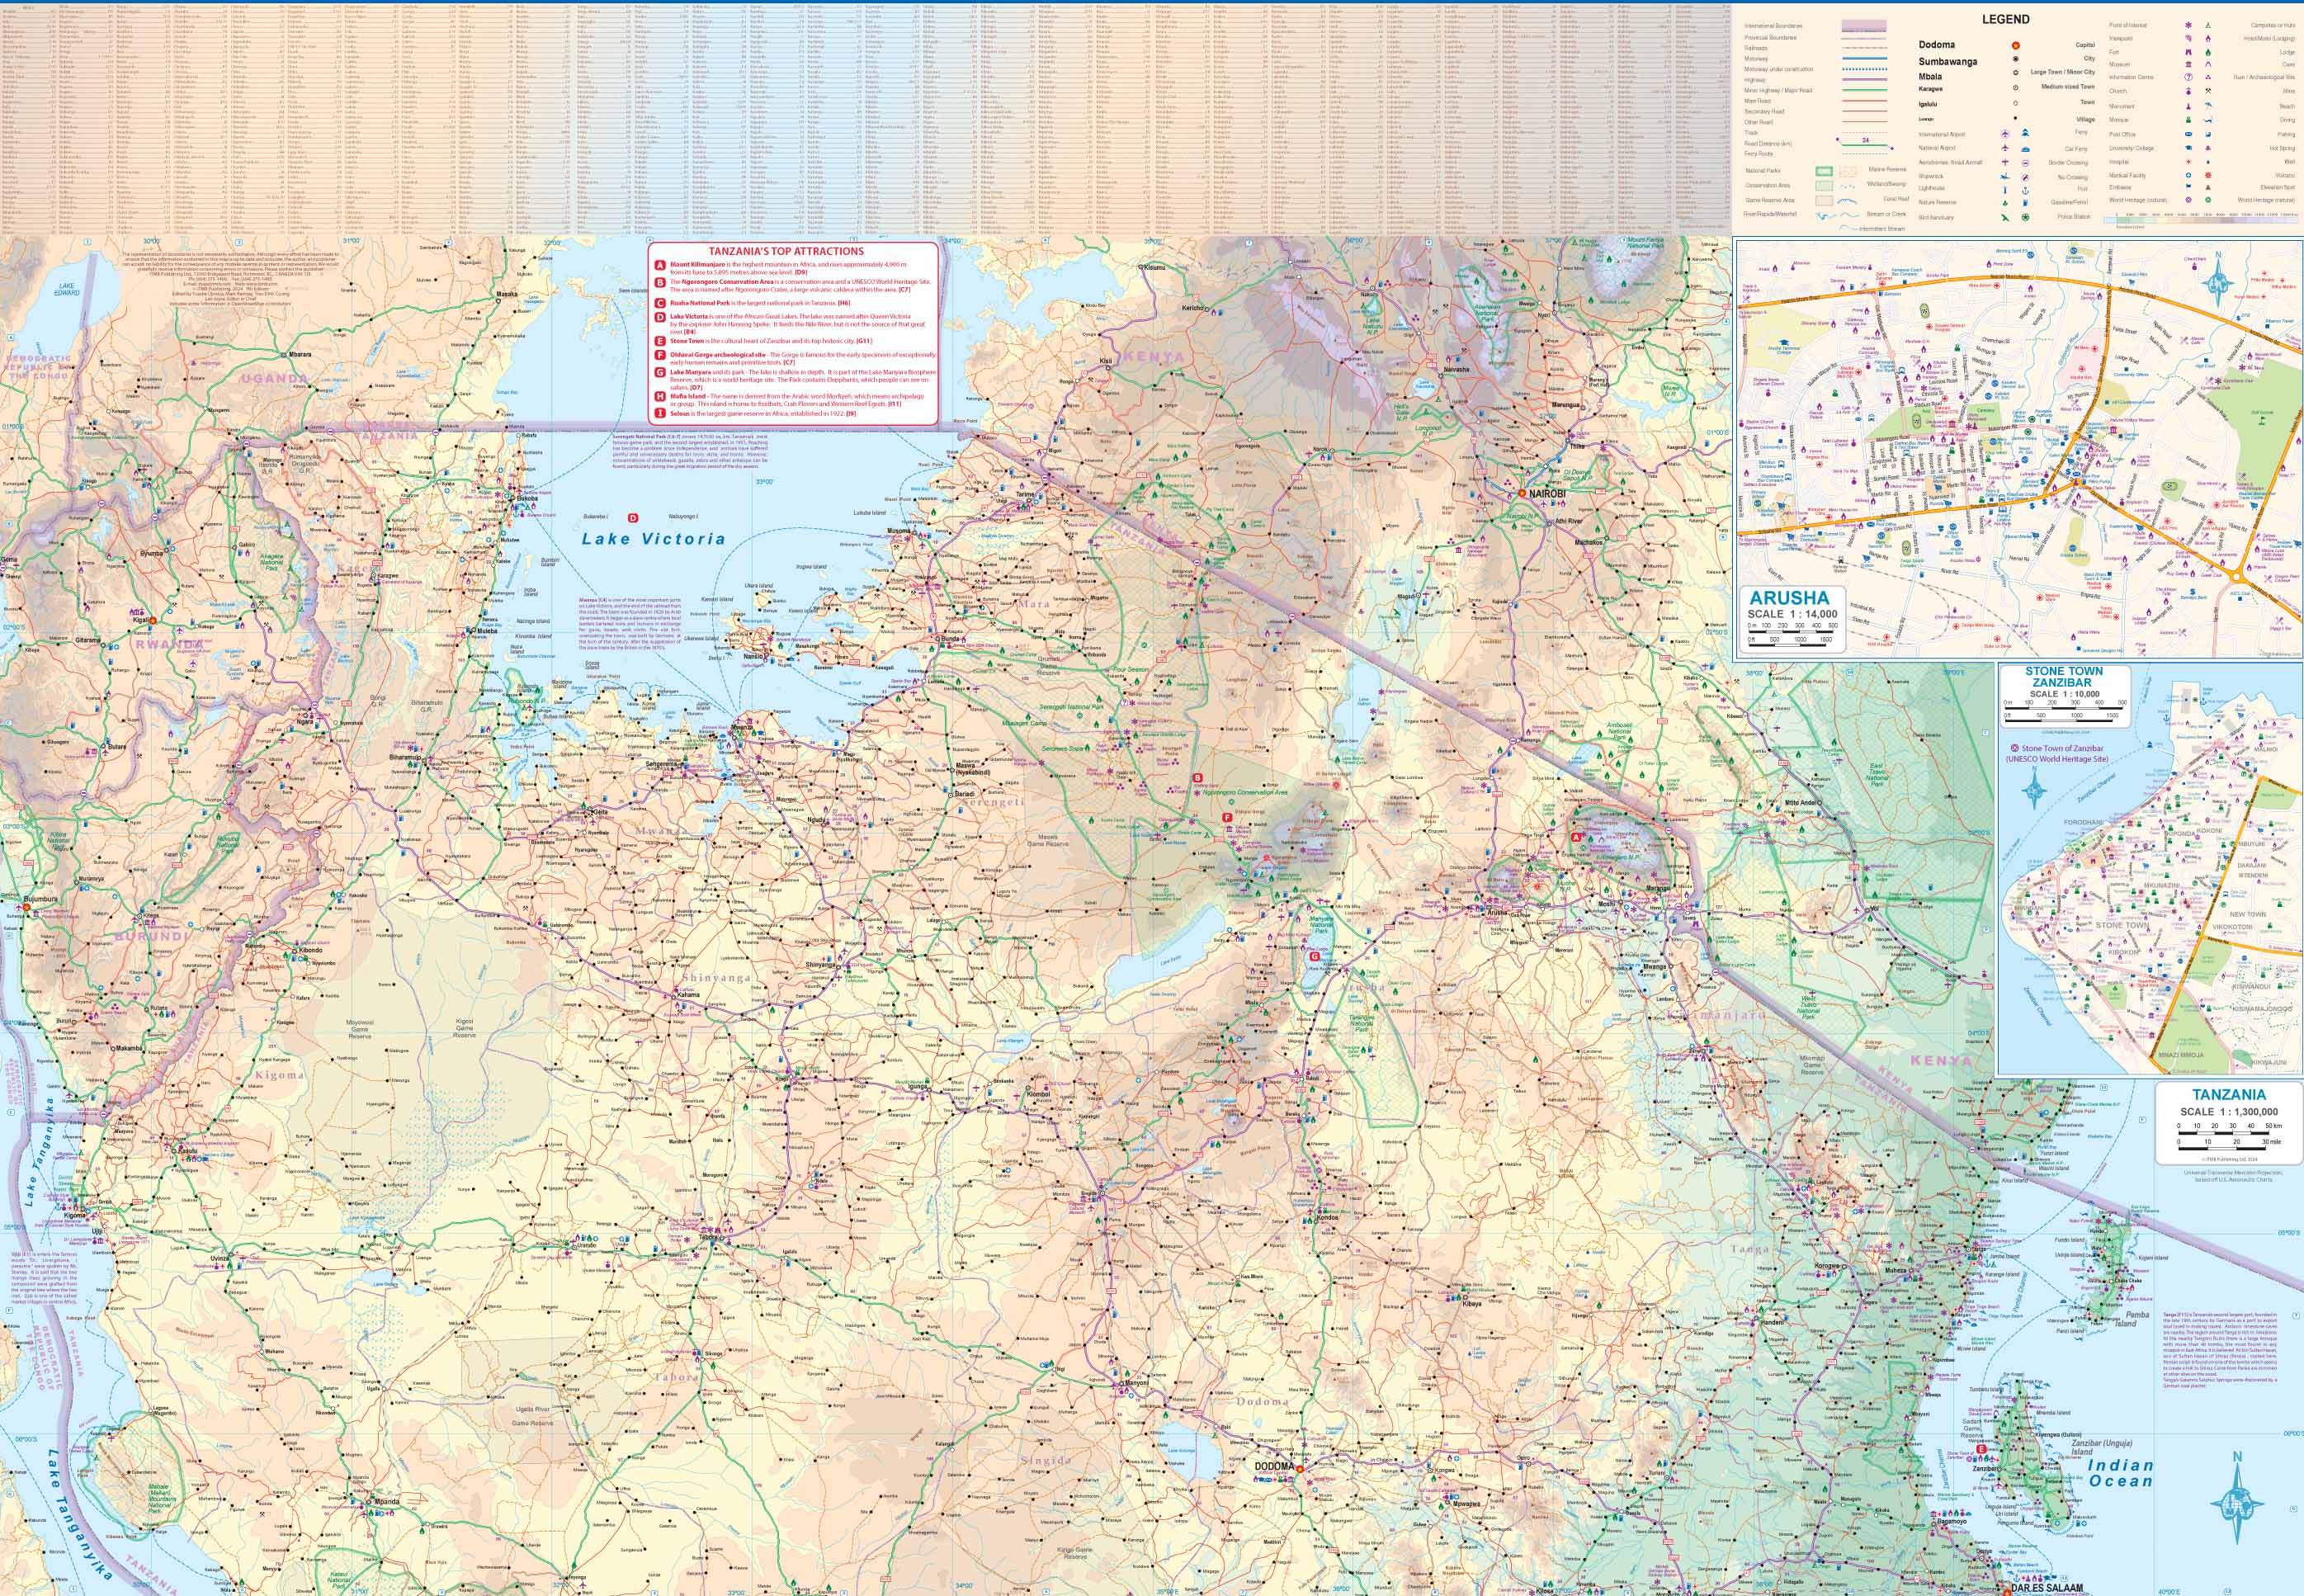Click the red Volcano icon in legend
The height and width of the screenshot is (1596, 2304).
point(2208,175)
